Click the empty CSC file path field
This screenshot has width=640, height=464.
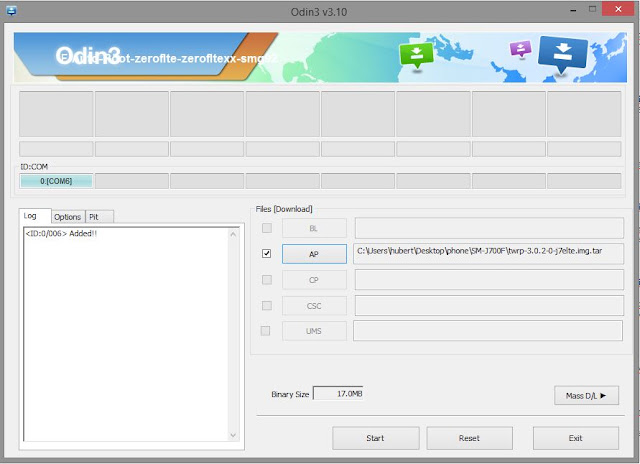[x=489, y=305]
